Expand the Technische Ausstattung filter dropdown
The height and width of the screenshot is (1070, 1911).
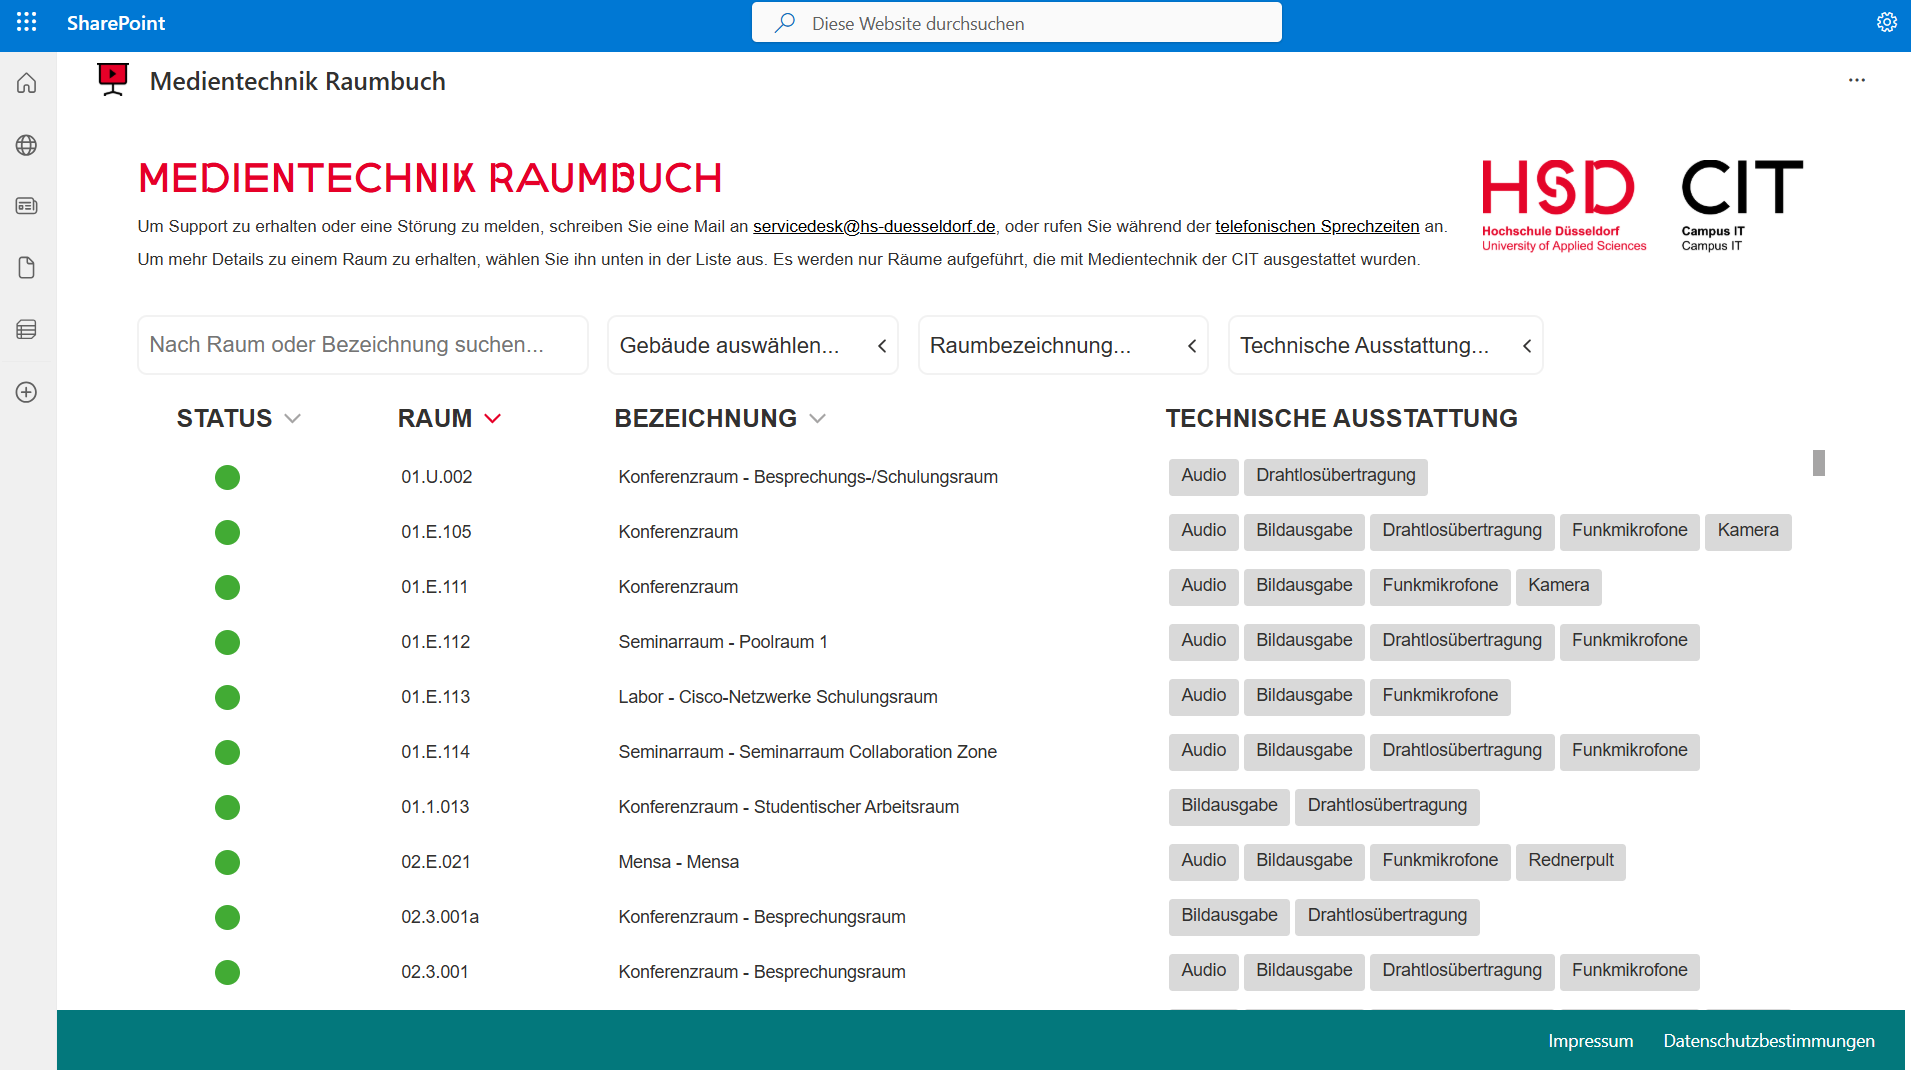click(x=1385, y=345)
